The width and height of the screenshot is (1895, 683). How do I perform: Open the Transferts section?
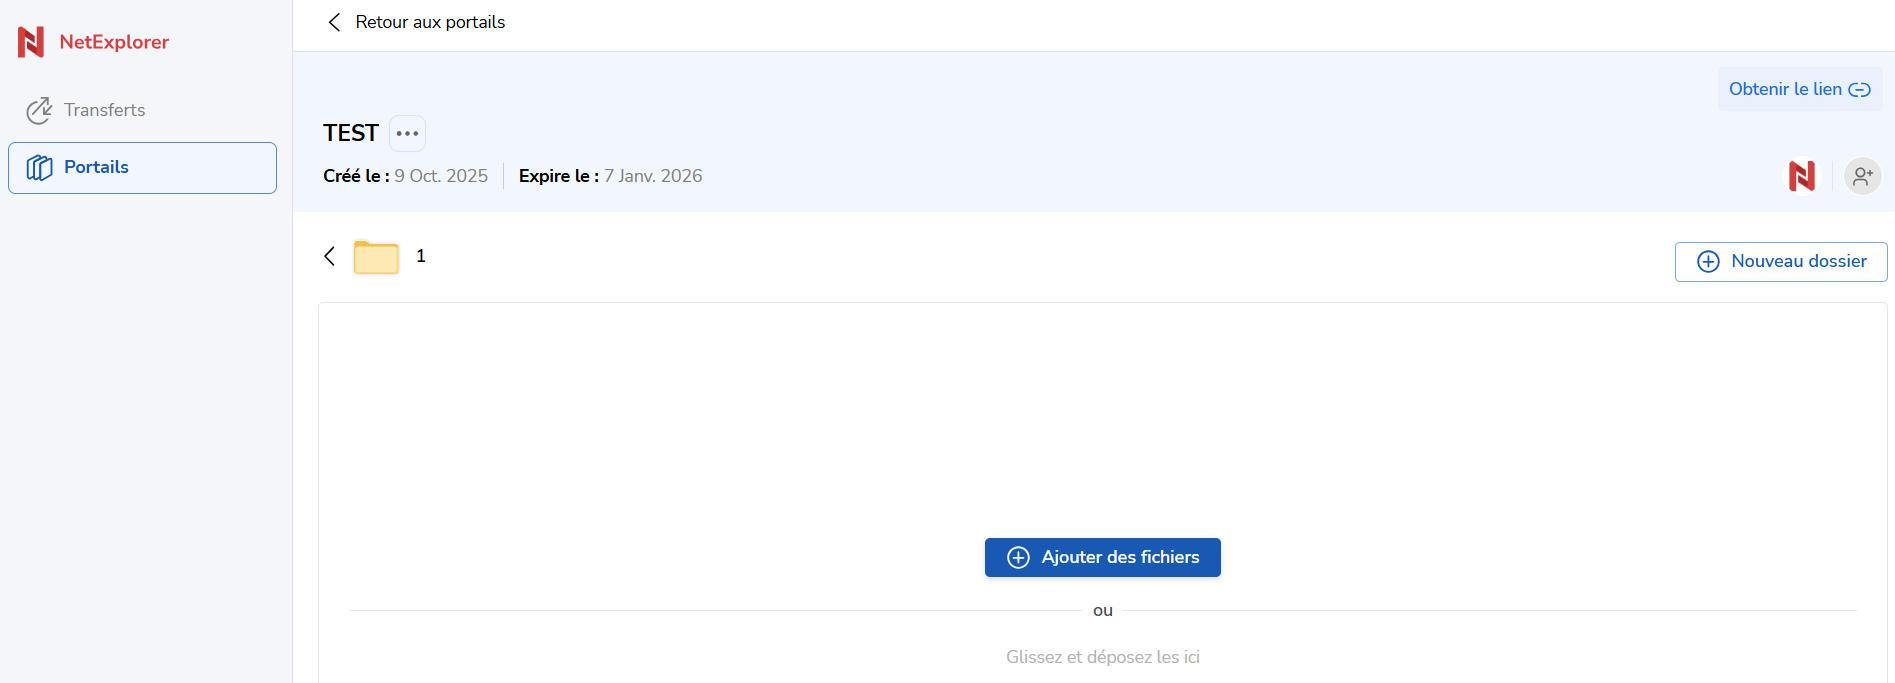tap(104, 110)
